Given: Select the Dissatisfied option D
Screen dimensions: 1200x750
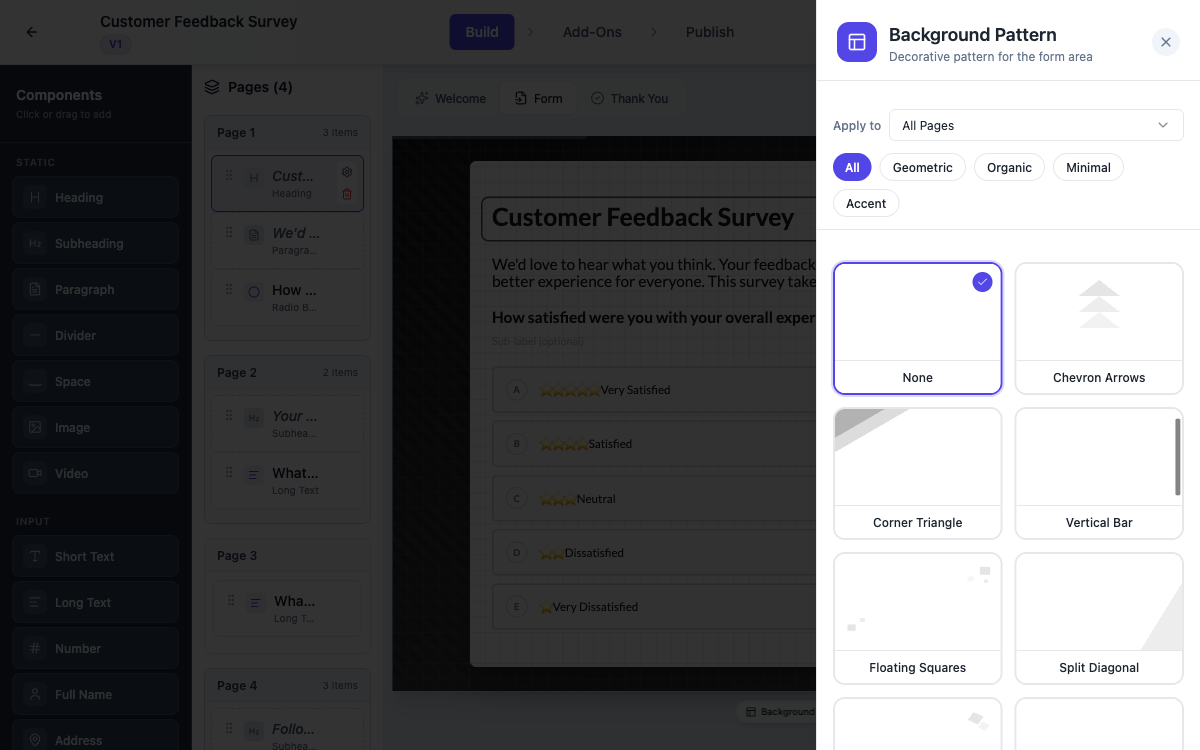Looking at the screenshot, I should click(655, 552).
